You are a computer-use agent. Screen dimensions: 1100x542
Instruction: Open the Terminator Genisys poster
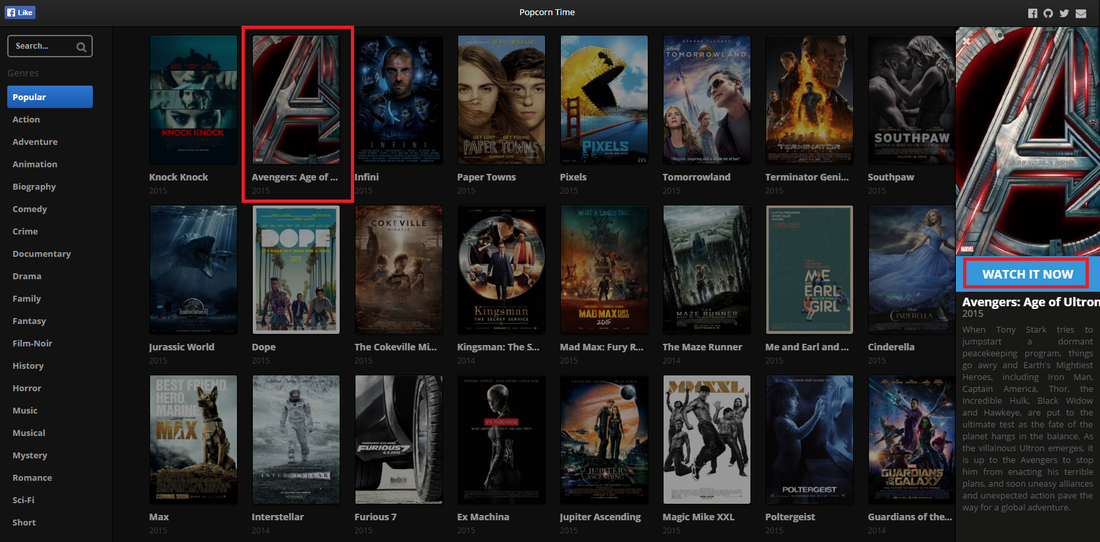809,100
